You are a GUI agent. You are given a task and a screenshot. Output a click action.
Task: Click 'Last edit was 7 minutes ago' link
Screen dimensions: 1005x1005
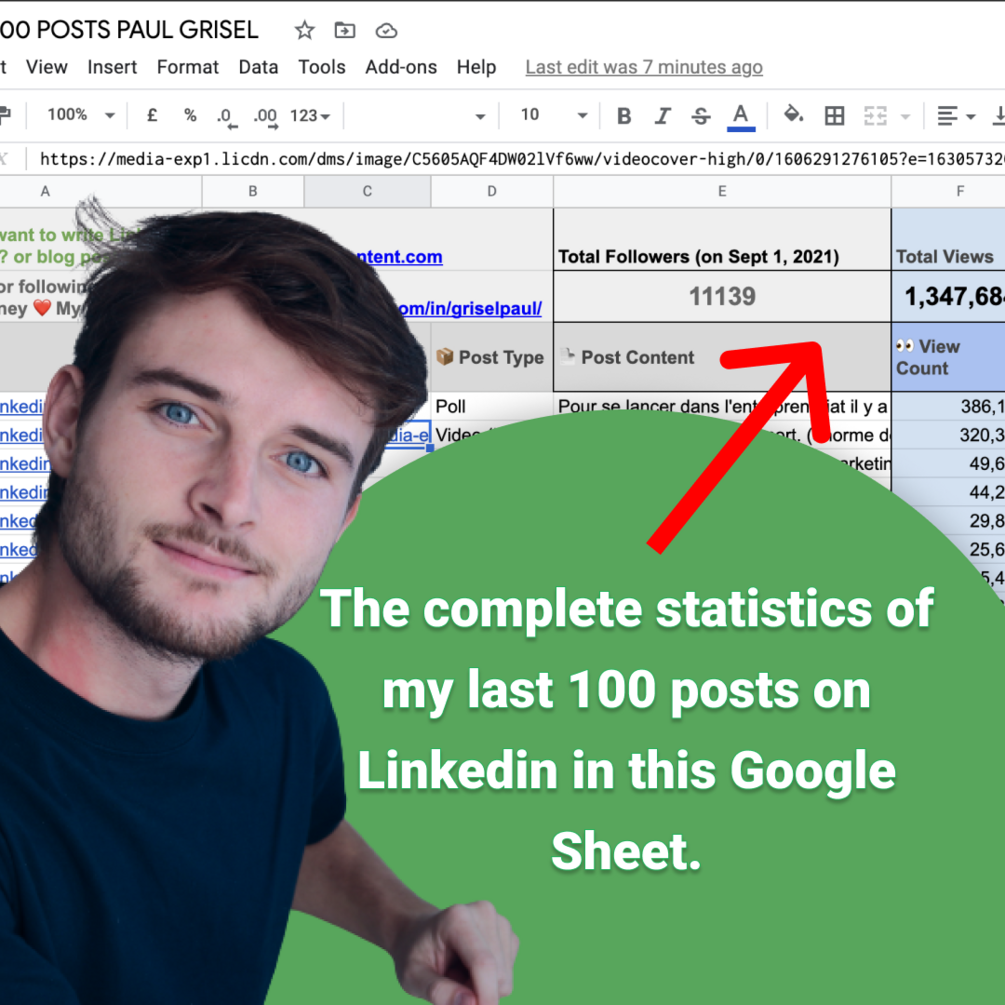click(x=644, y=67)
